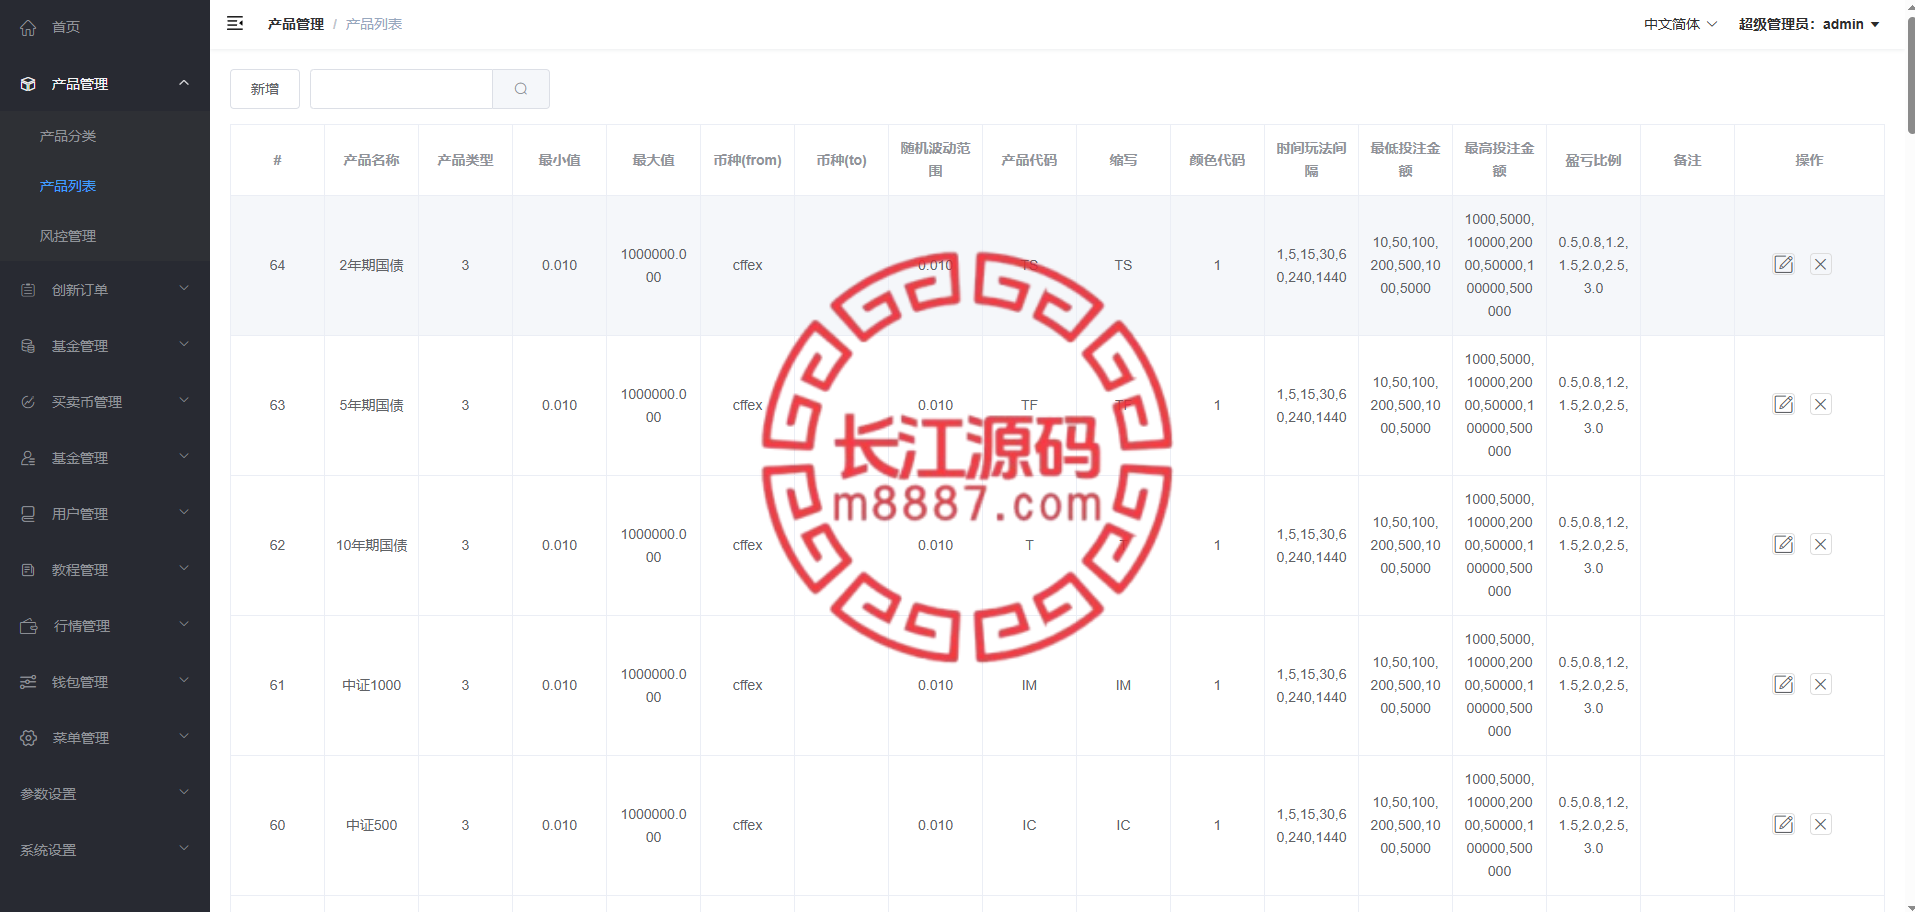The image size is (1915, 912).
Task: Edit the 中证1000 product row
Action: [1783, 684]
